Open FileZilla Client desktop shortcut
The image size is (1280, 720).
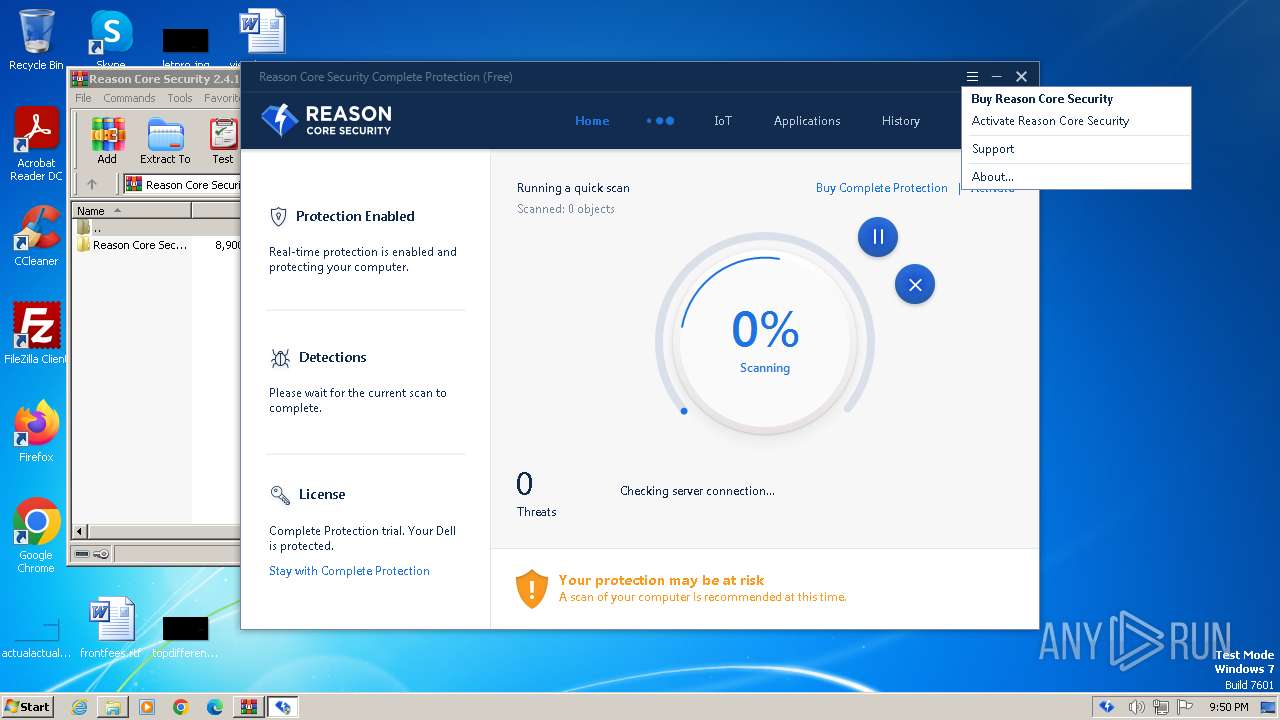[36, 334]
